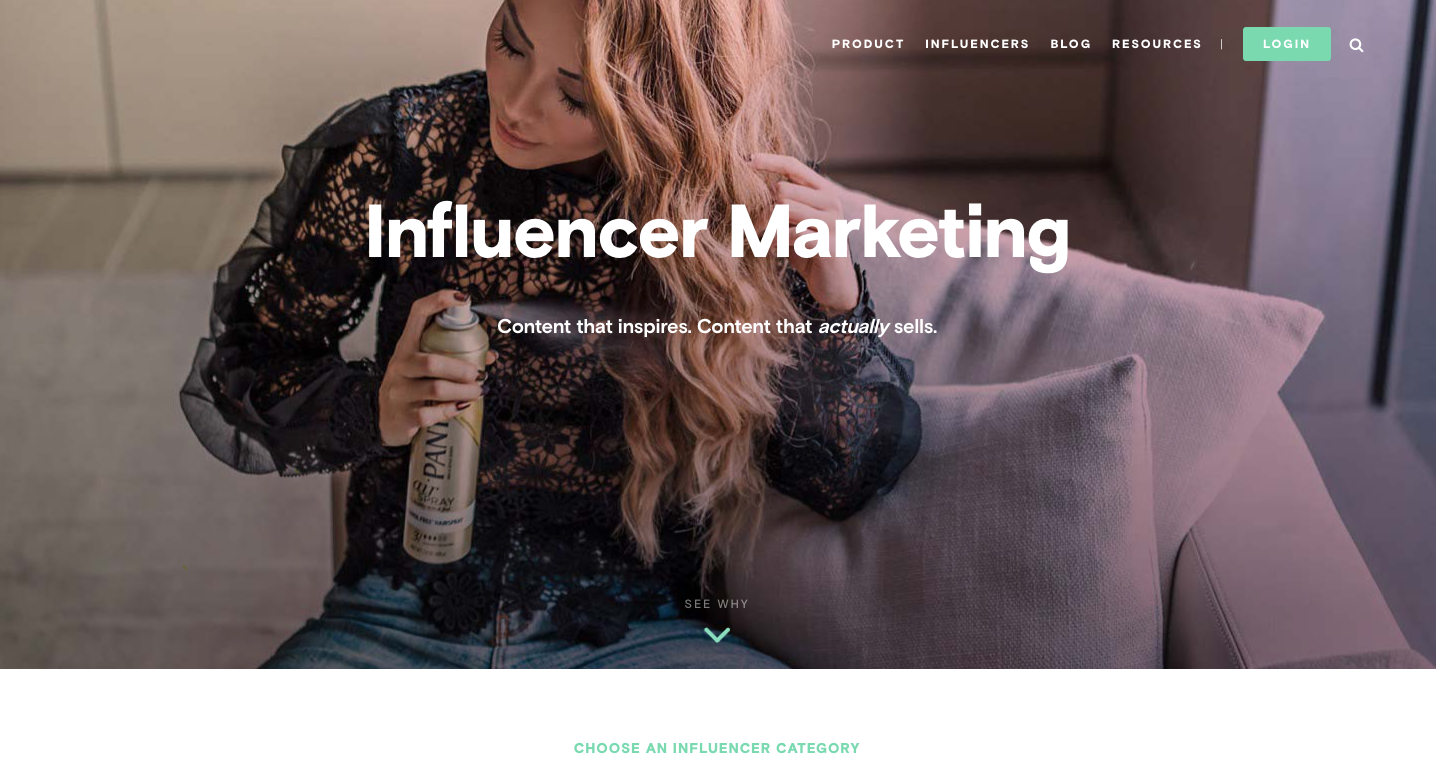The height and width of the screenshot is (781, 1436).
Task: Click the vertical divider beside LOGIN
Action: tap(1222, 44)
